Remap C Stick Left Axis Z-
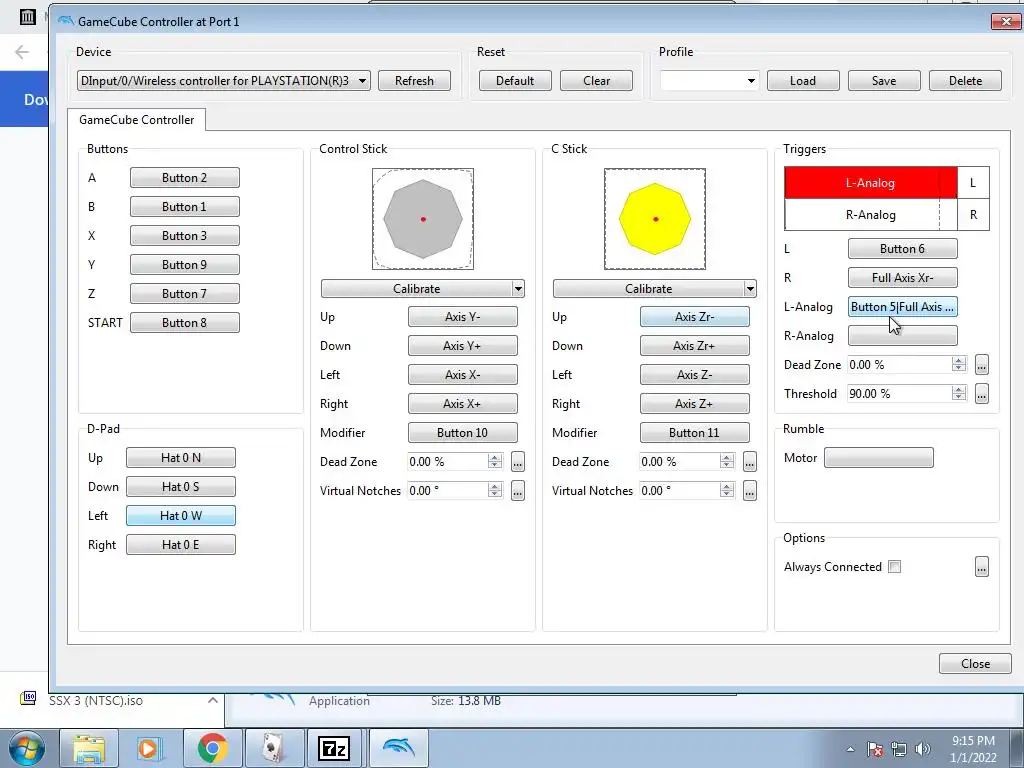The width and height of the screenshot is (1024, 768). coord(694,375)
